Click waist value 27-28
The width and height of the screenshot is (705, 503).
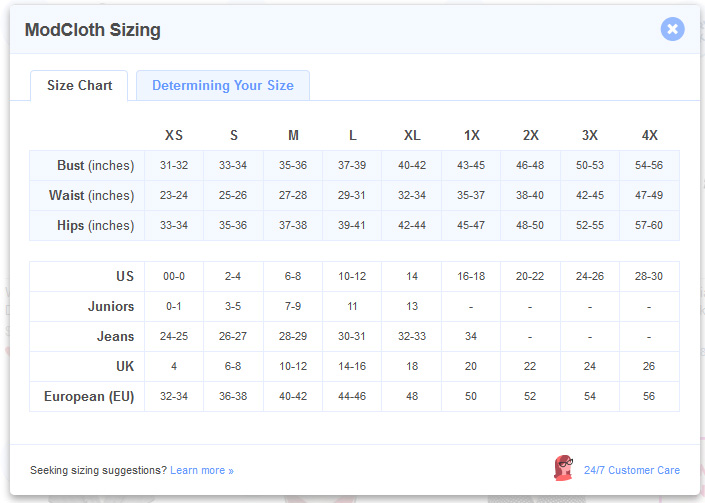pos(293,196)
